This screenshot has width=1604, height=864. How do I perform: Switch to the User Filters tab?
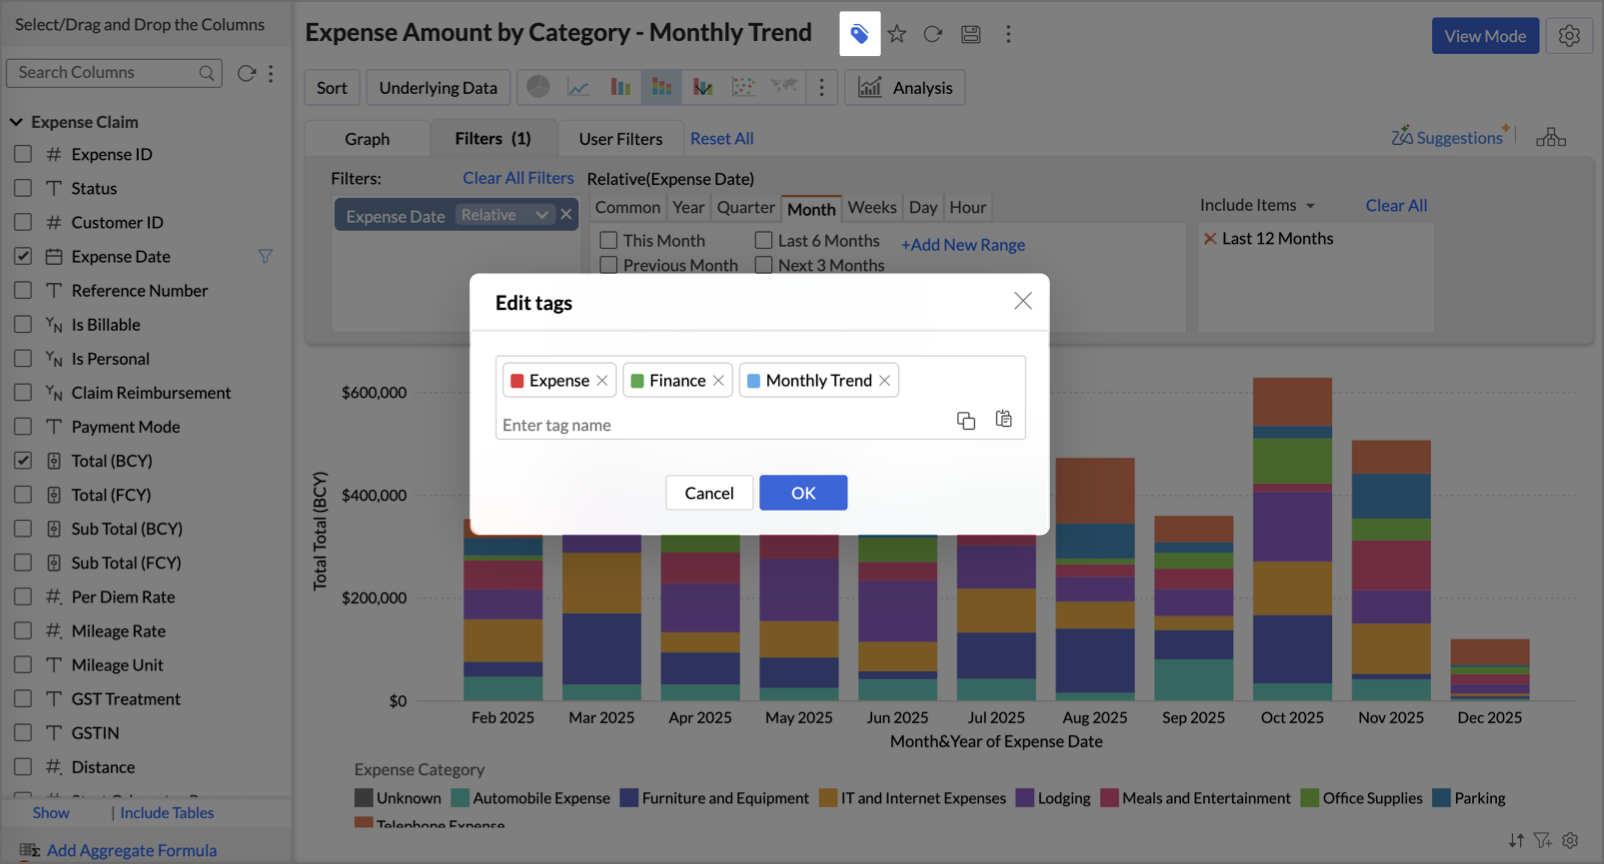620,139
